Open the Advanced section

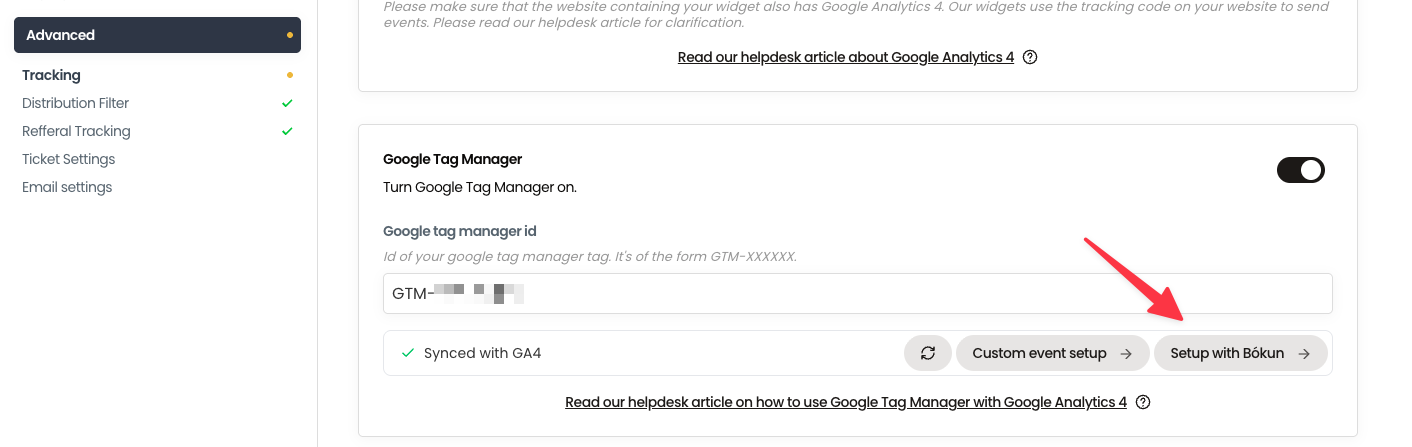coord(157,35)
